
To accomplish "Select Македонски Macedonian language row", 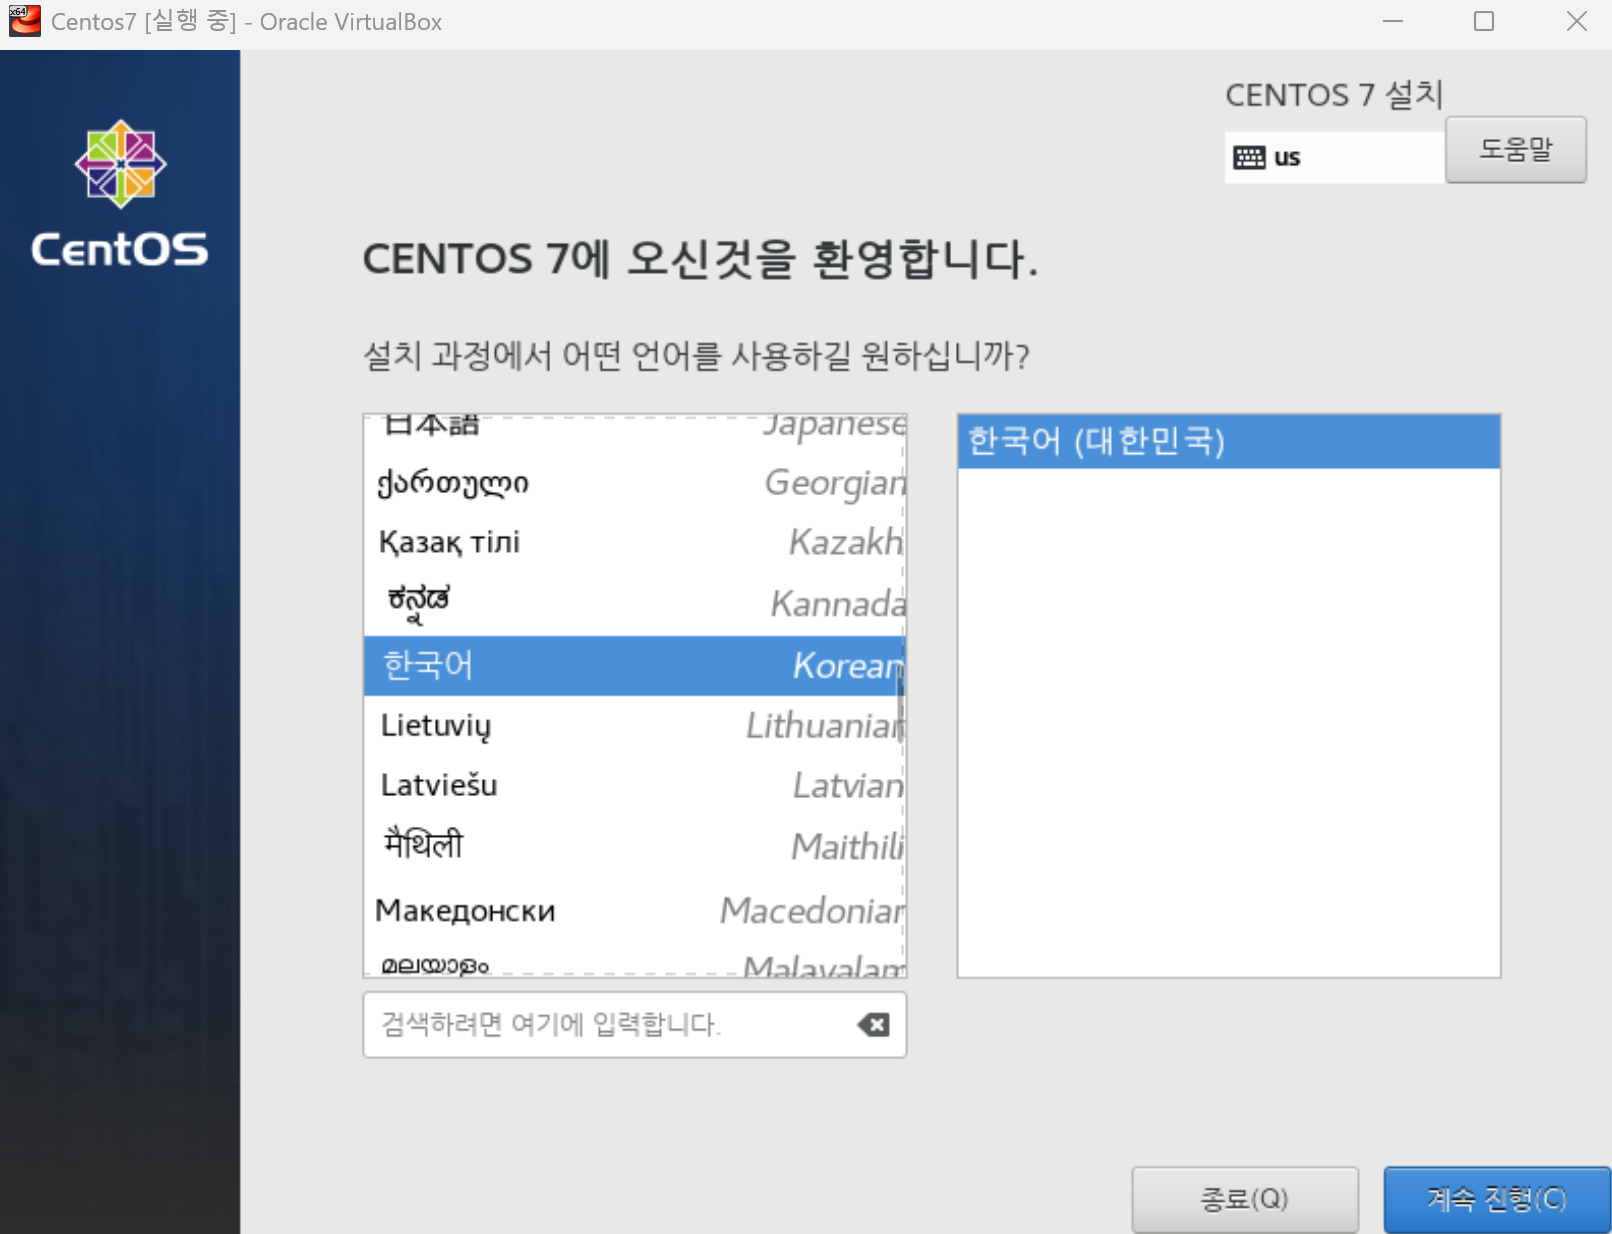I will (634, 910).
